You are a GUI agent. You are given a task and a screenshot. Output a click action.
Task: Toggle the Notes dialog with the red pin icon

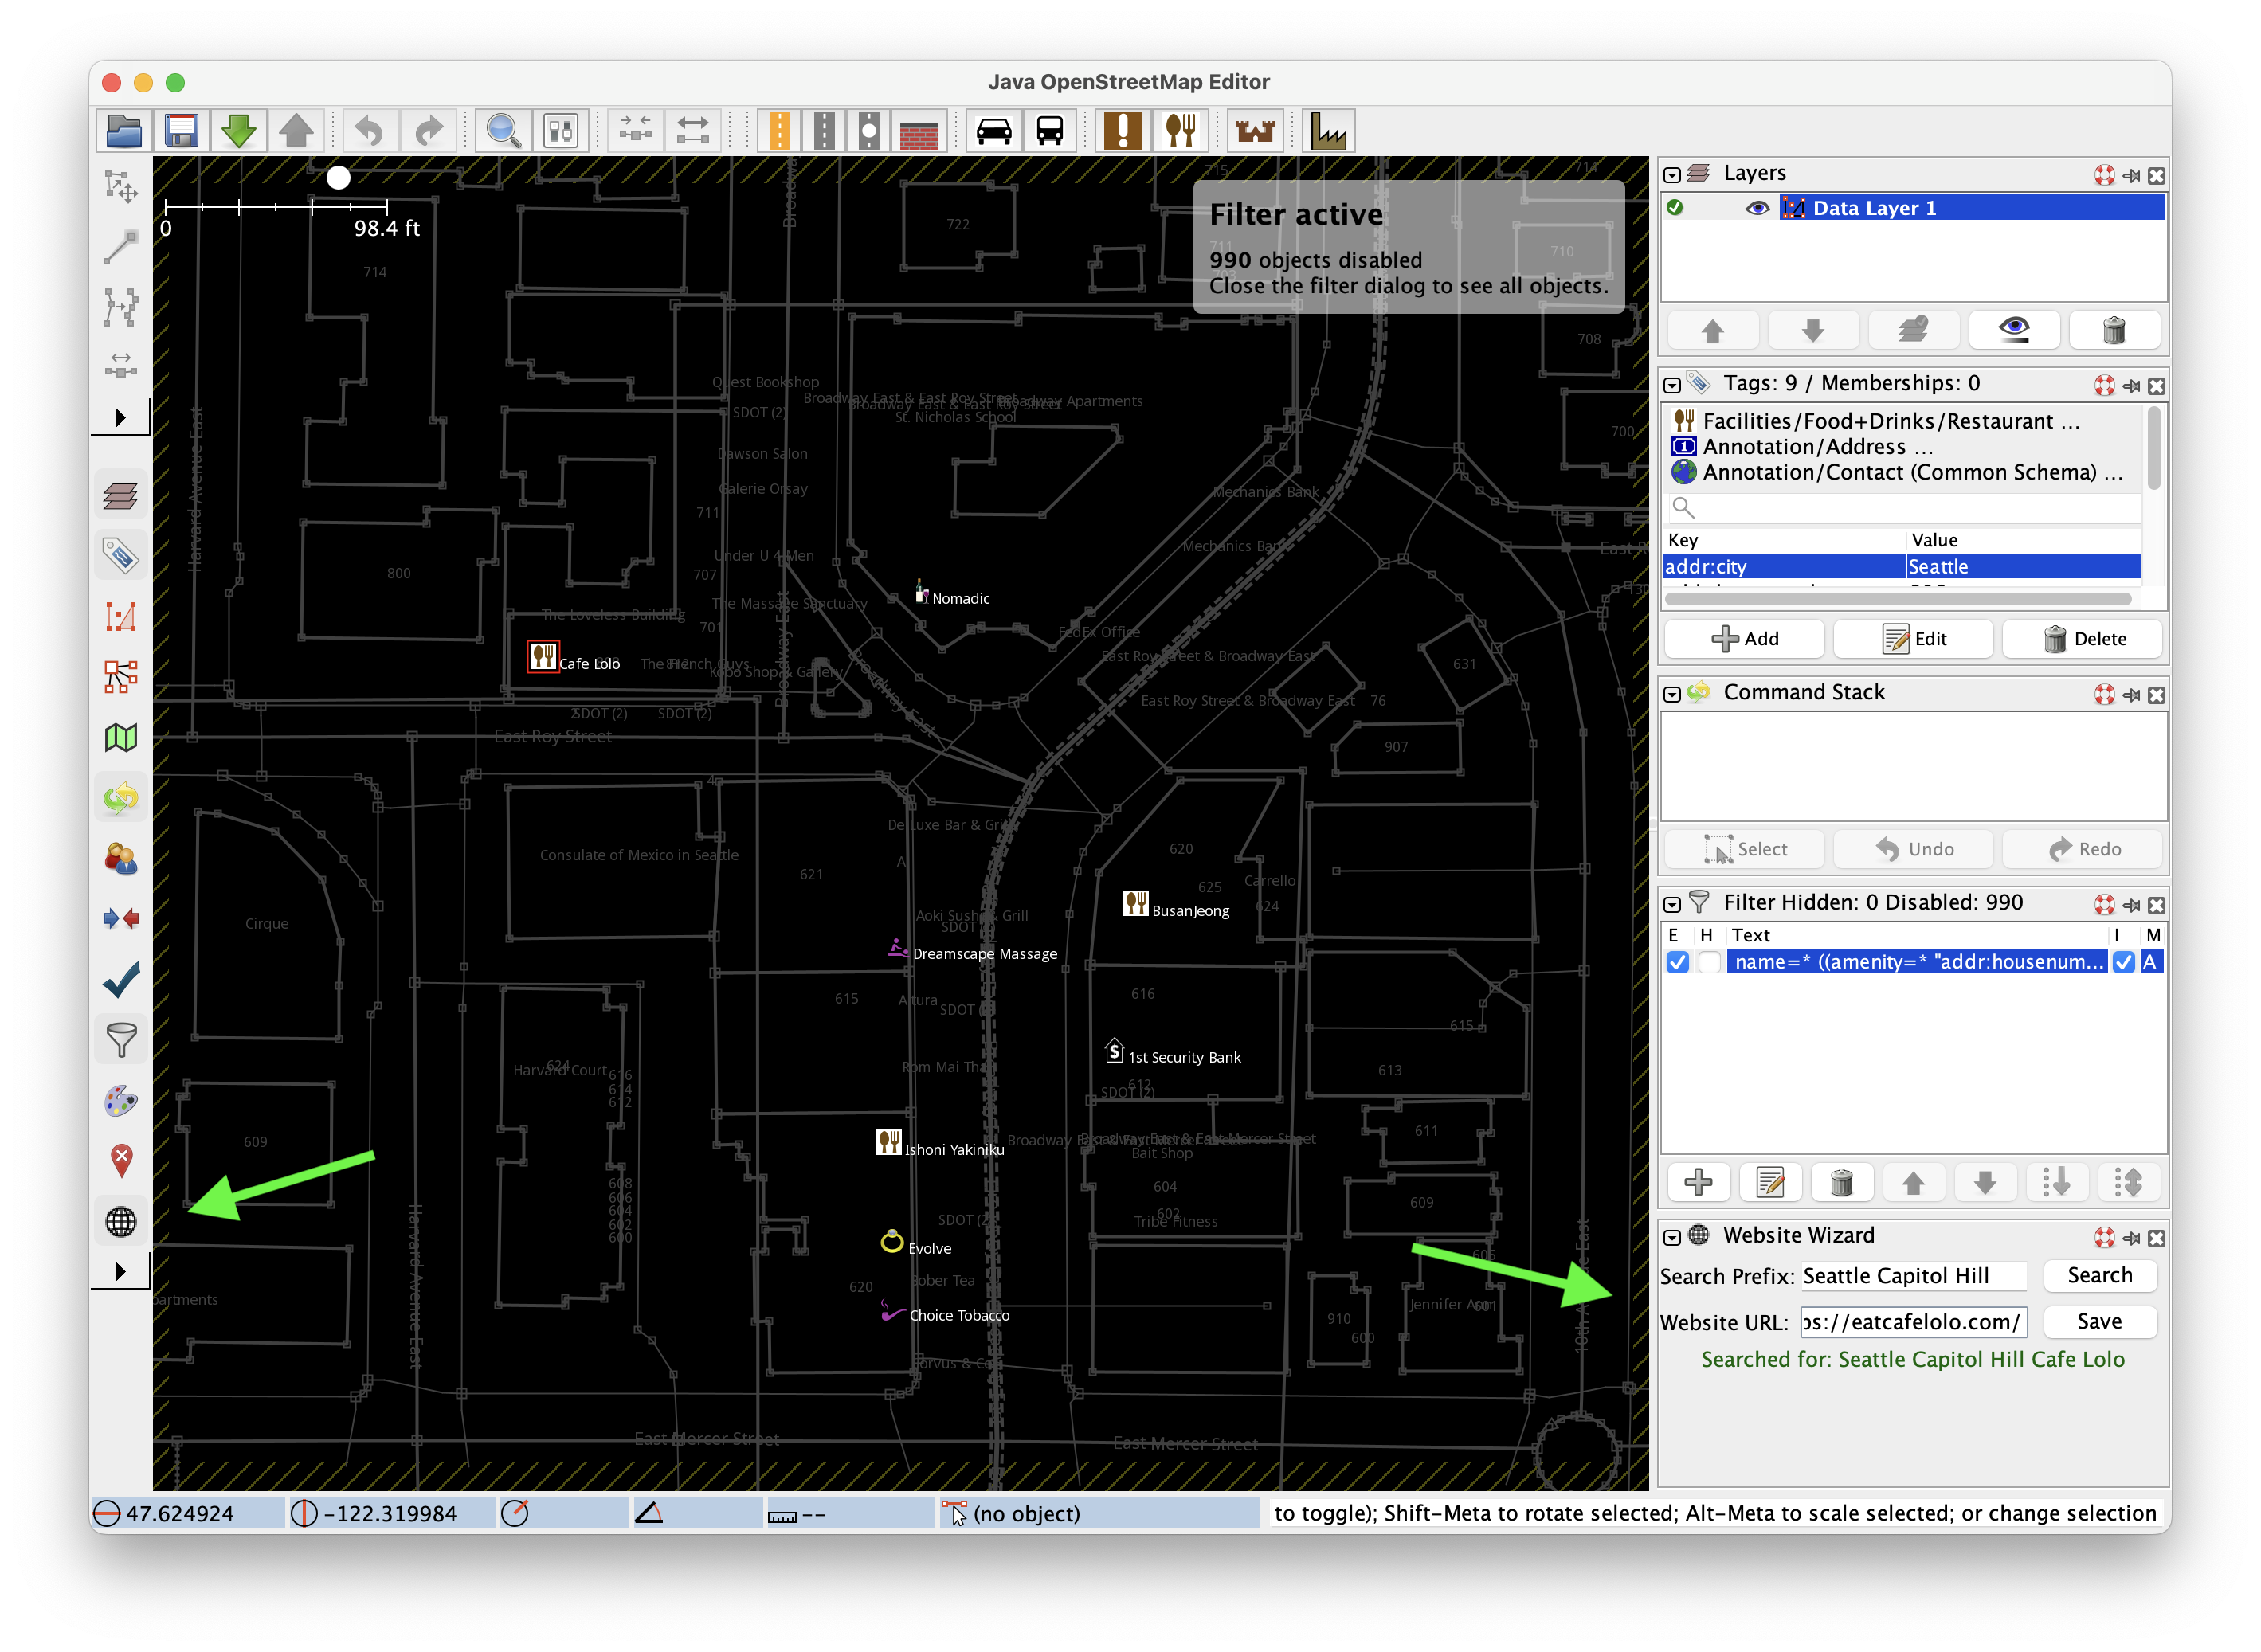tap(121, 1161)
